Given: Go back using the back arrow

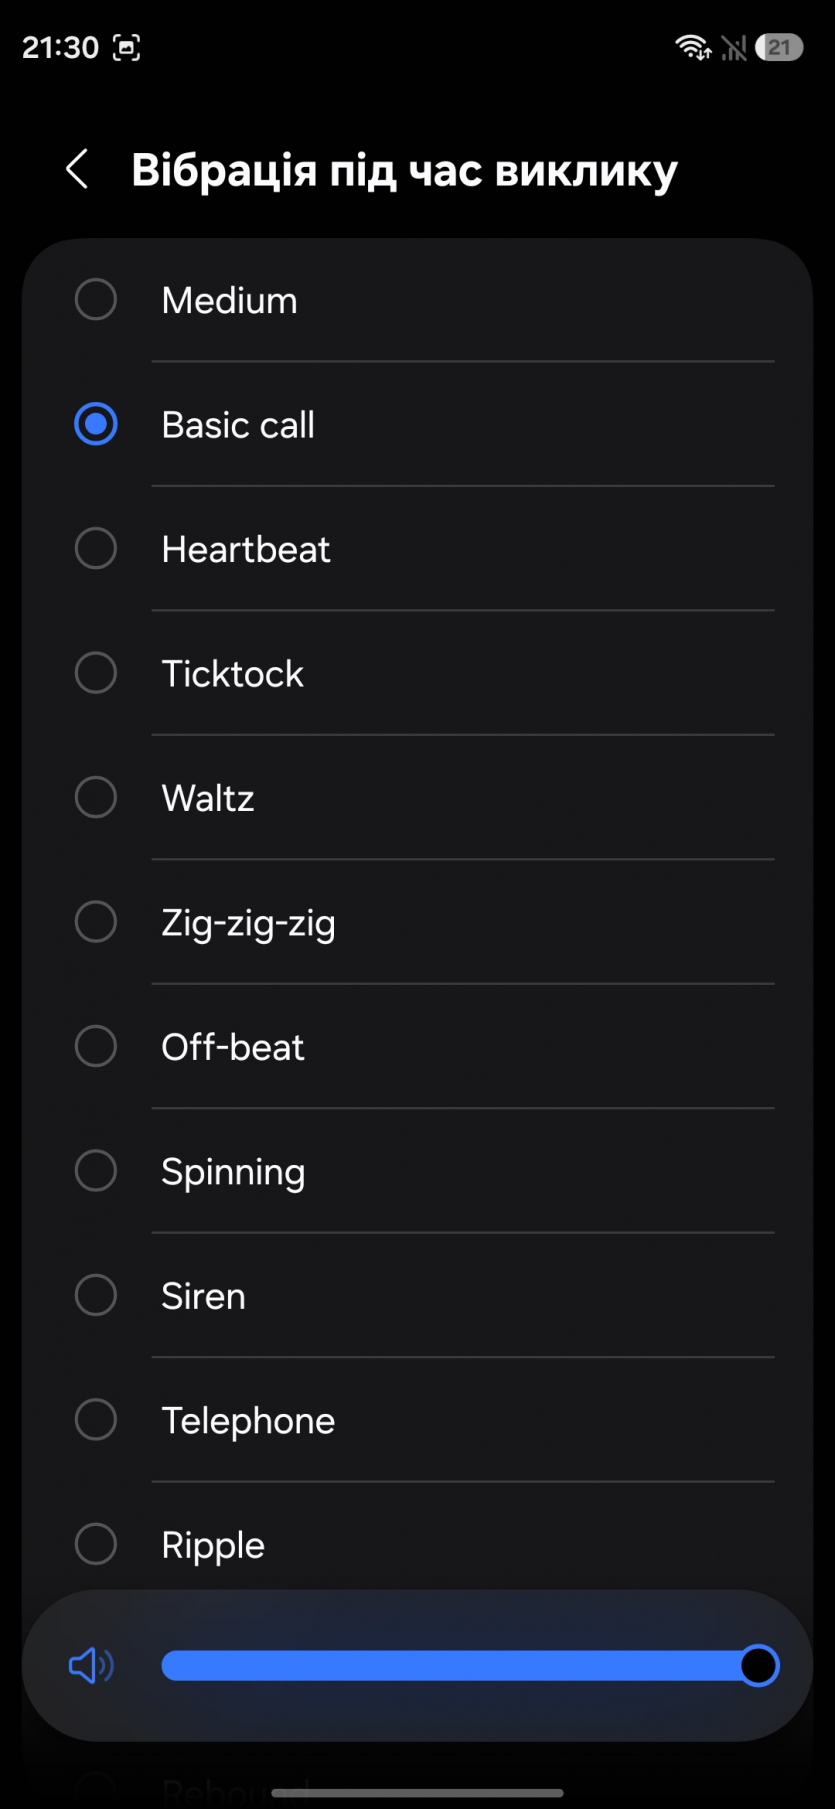Looking at the screenshot, I should pos(77,169).
